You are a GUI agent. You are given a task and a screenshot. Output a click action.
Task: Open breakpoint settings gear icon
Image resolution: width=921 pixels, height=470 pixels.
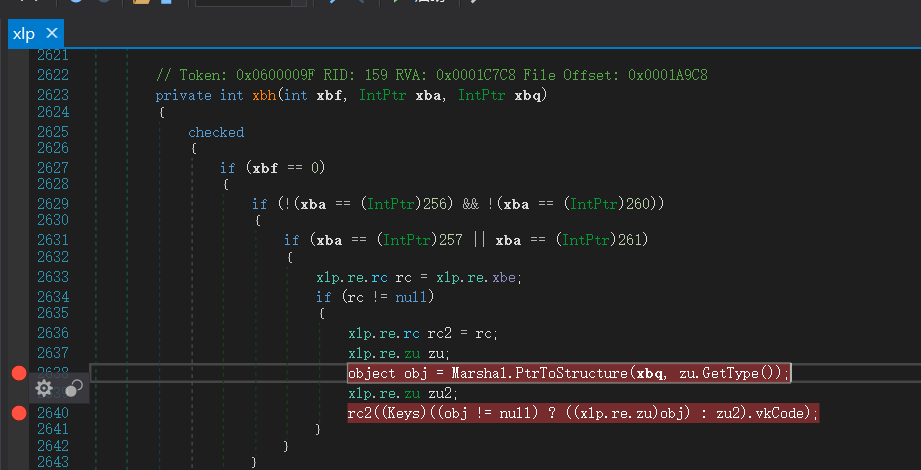44,388
